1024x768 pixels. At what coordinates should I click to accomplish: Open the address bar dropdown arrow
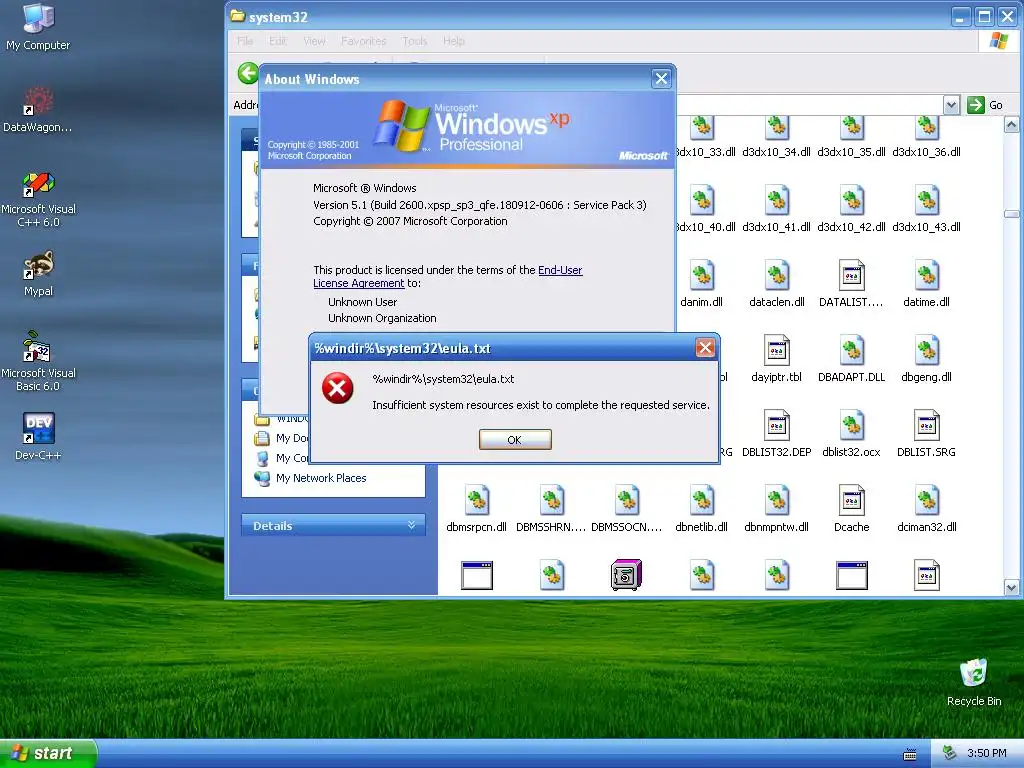coord(951,104)
